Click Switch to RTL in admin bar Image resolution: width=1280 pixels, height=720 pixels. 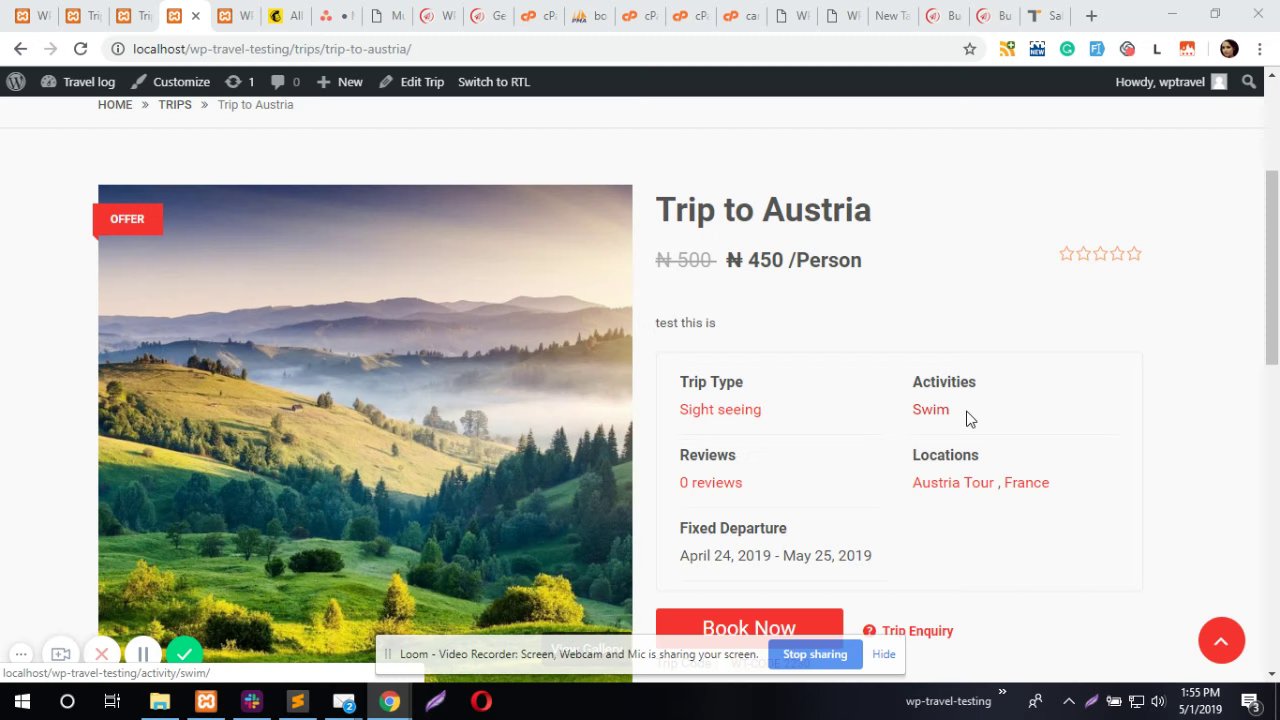click(494, 82)
